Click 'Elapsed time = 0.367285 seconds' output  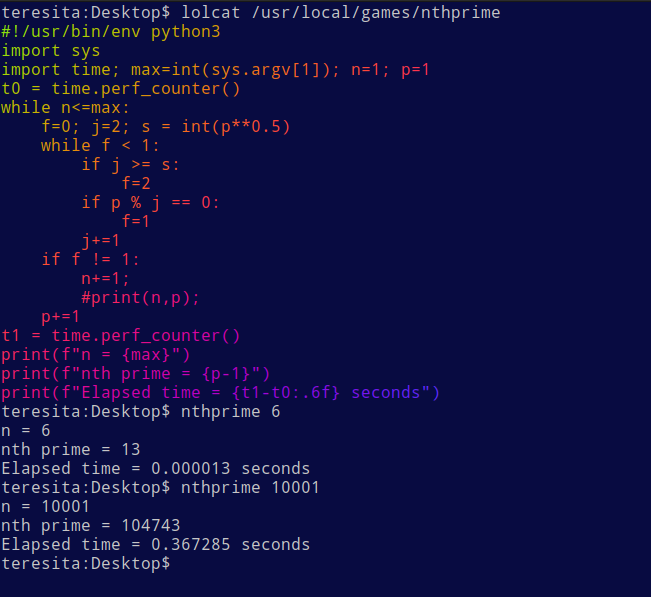(156, 544)
